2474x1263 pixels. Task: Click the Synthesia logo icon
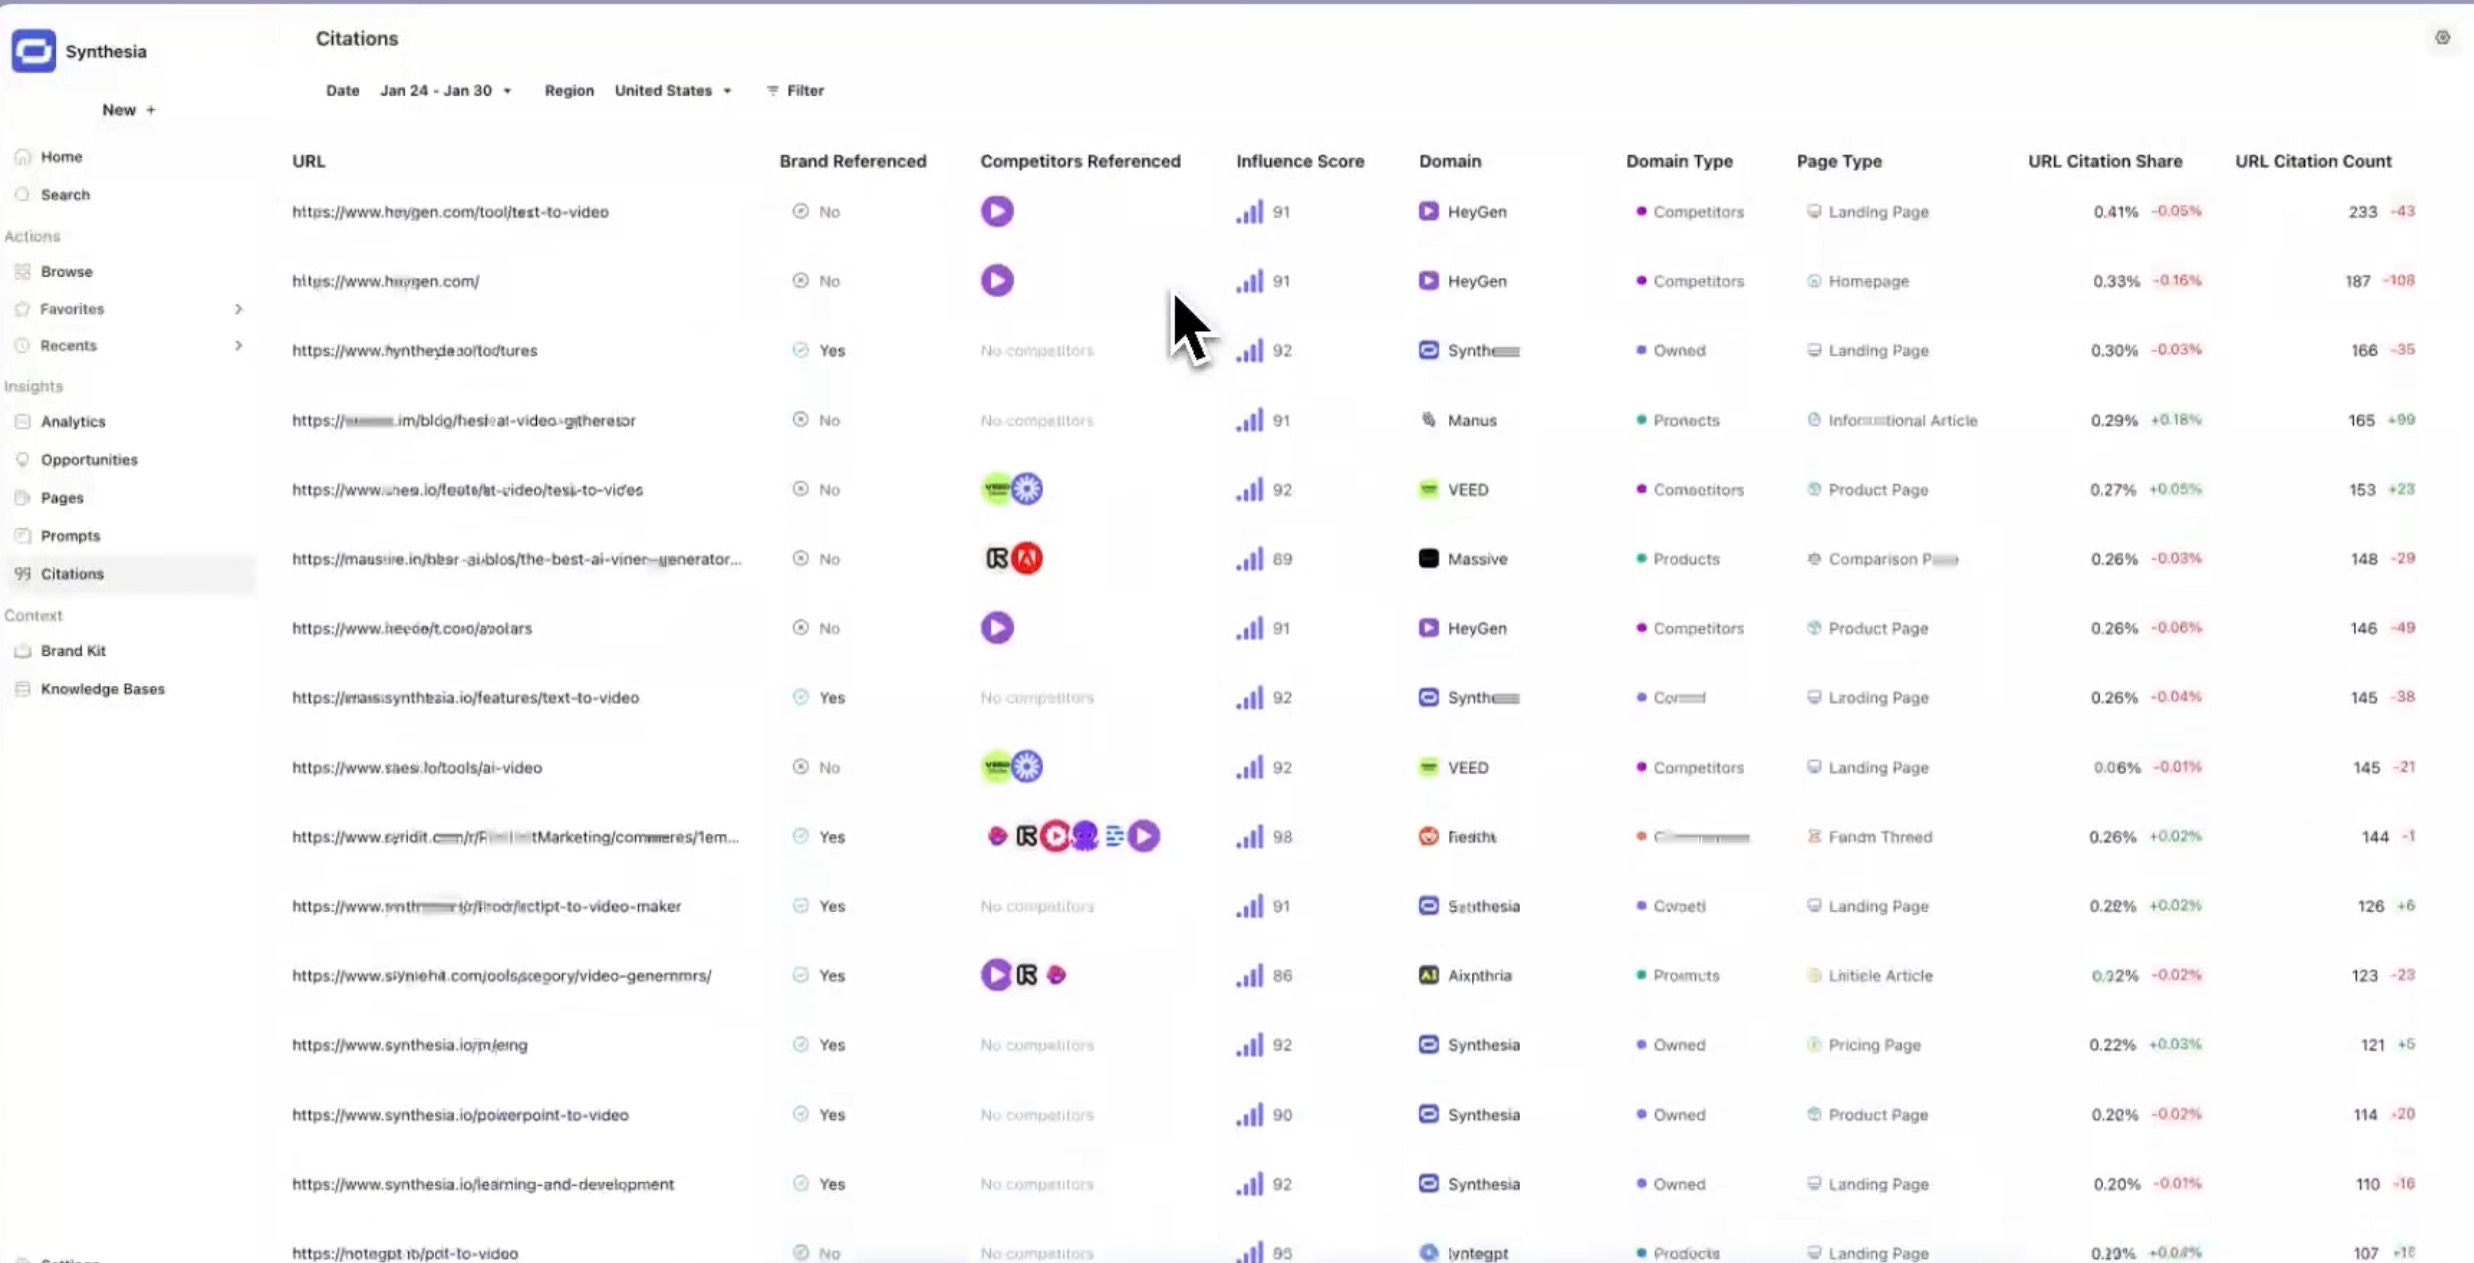click(33, 51)
